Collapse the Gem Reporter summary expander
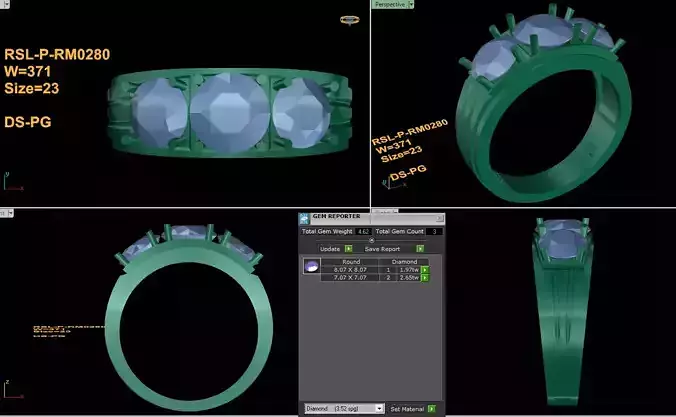This screenshot has width=676, height=417. (372, 240)
